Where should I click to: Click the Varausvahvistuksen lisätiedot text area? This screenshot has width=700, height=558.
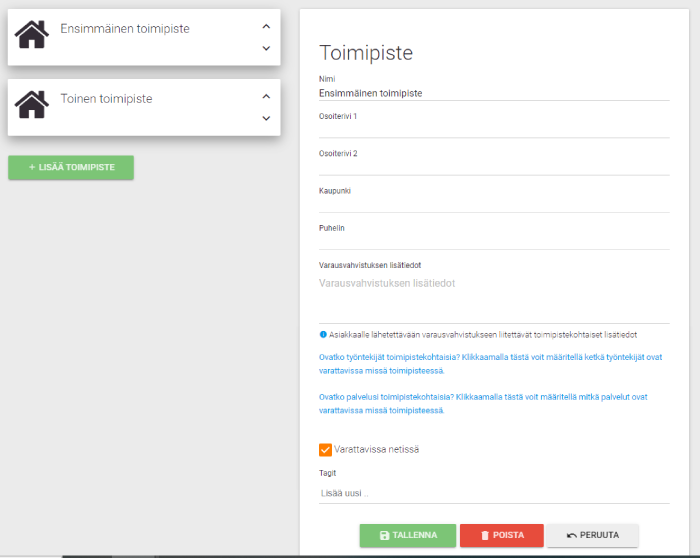pyautogui.click(x=494, y=298)
